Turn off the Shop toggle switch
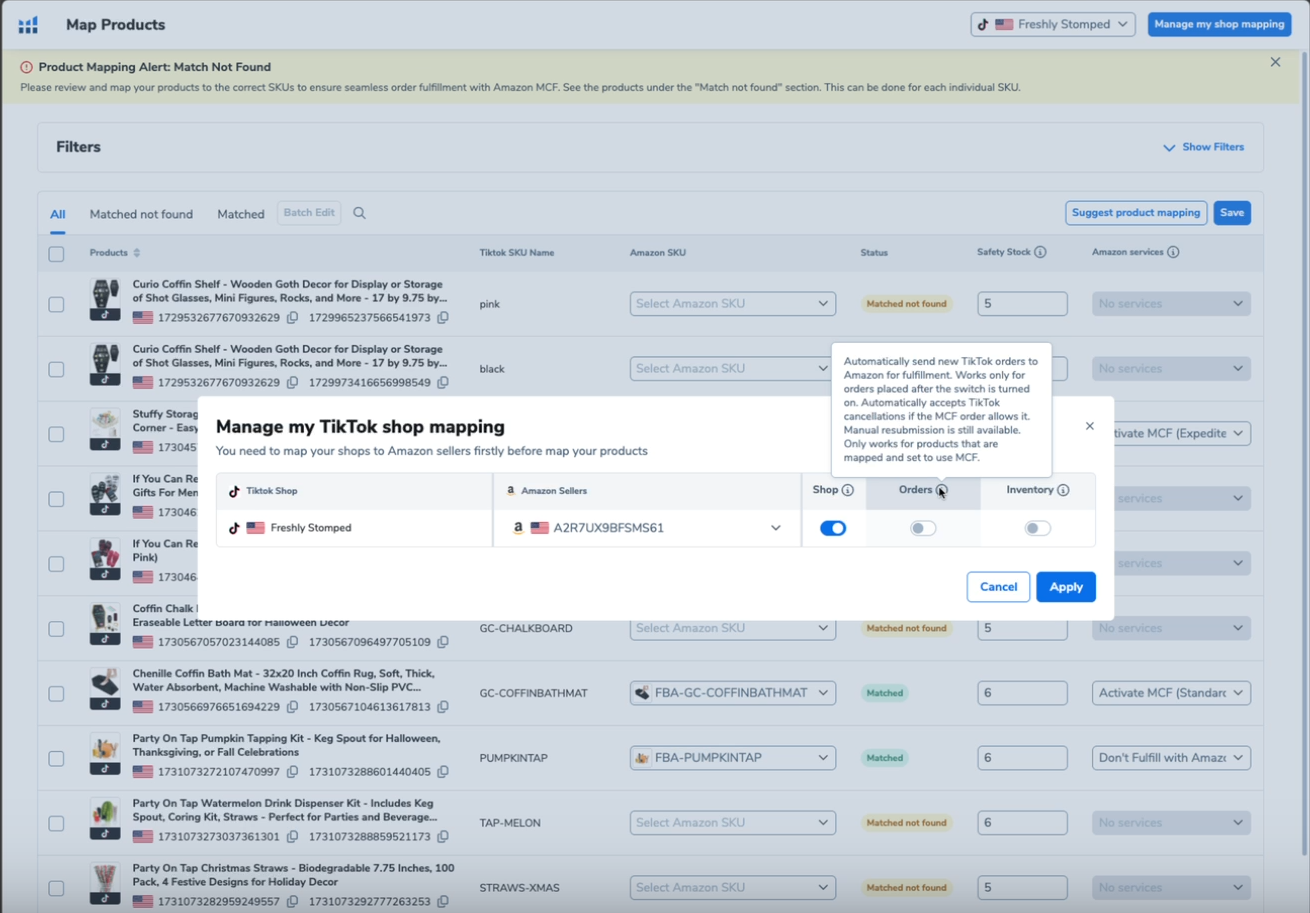The height and width of the screenshot is (913, 1310). [832, 528]
